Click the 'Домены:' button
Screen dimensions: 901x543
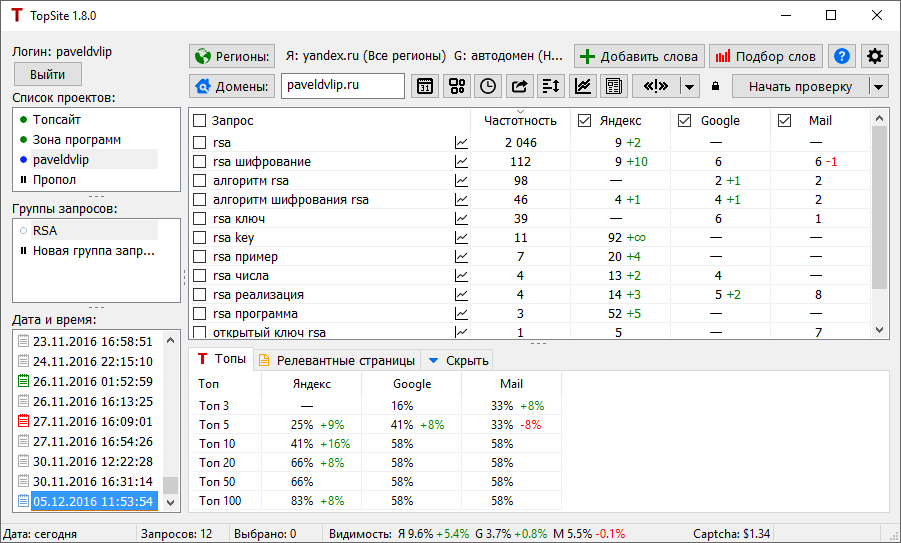point(232,87)
